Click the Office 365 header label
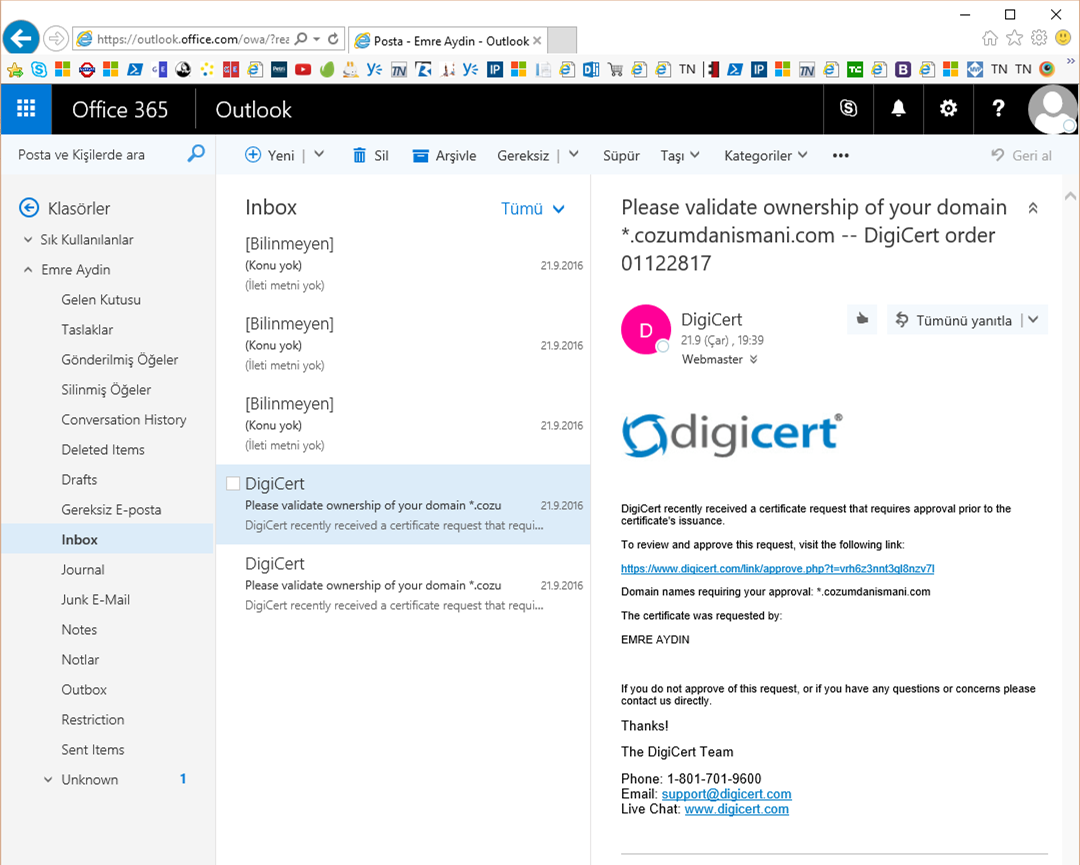The height and width of the screenshot is (865, 1080). click(x=120, y=110)
